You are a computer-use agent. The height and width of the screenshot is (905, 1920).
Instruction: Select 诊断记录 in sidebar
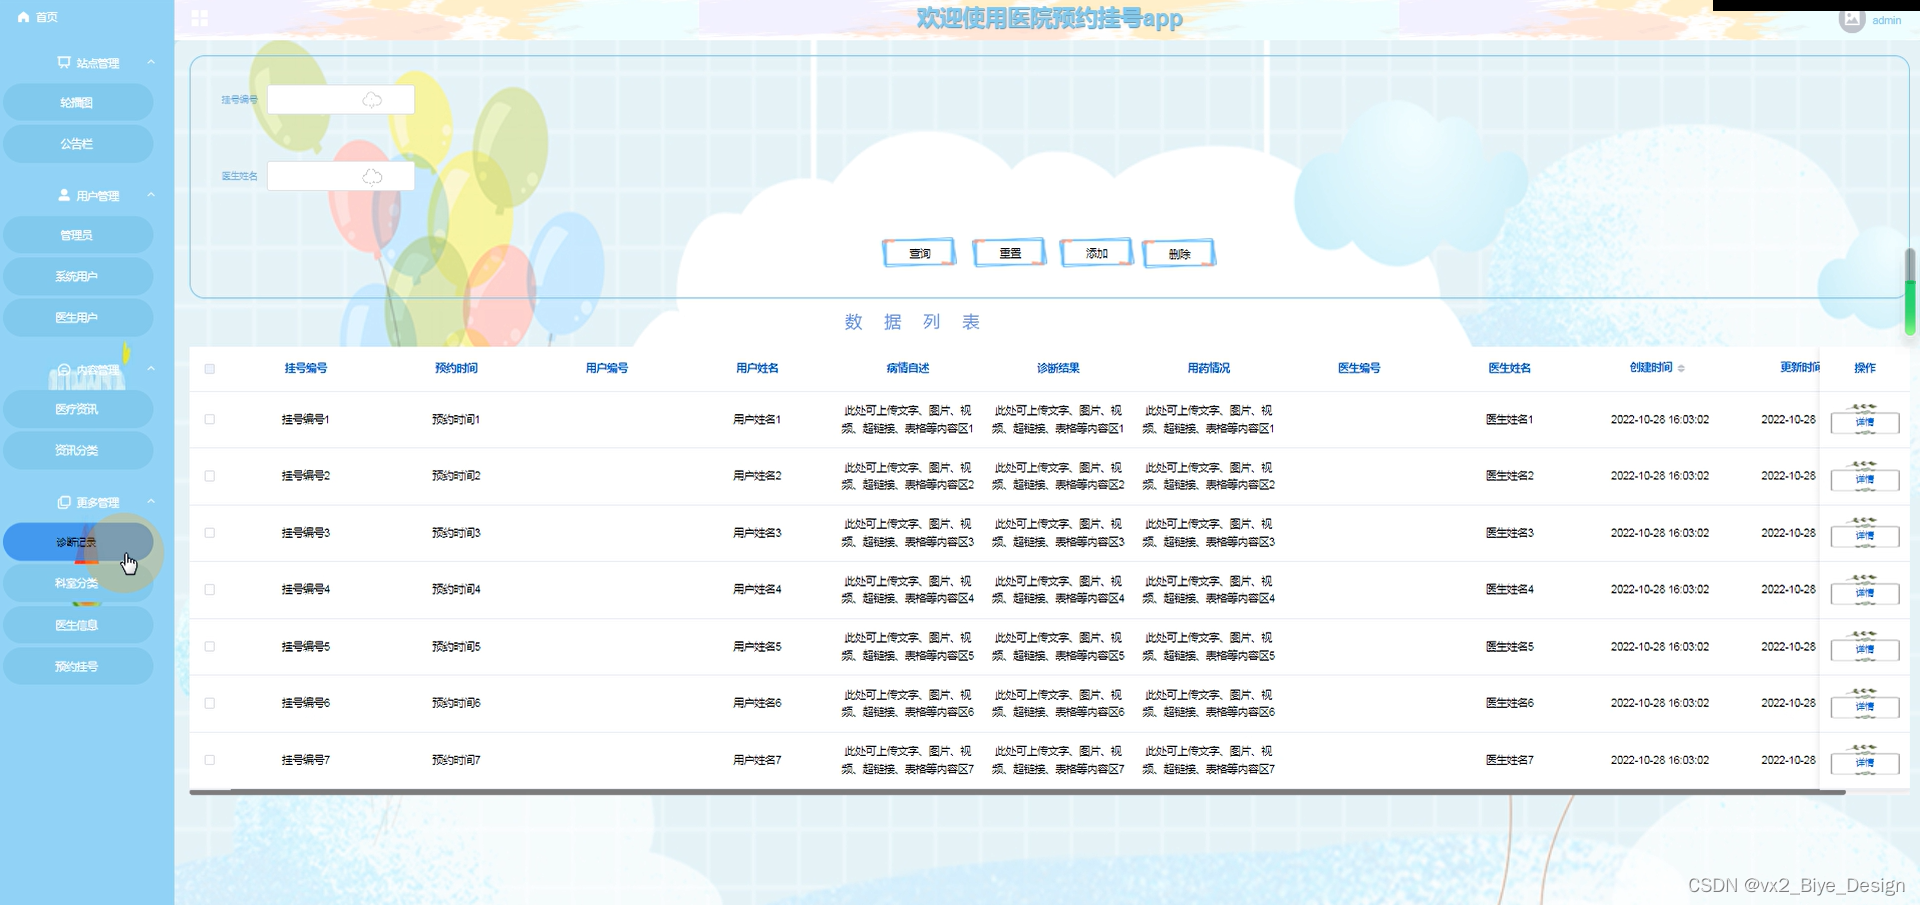78,542
